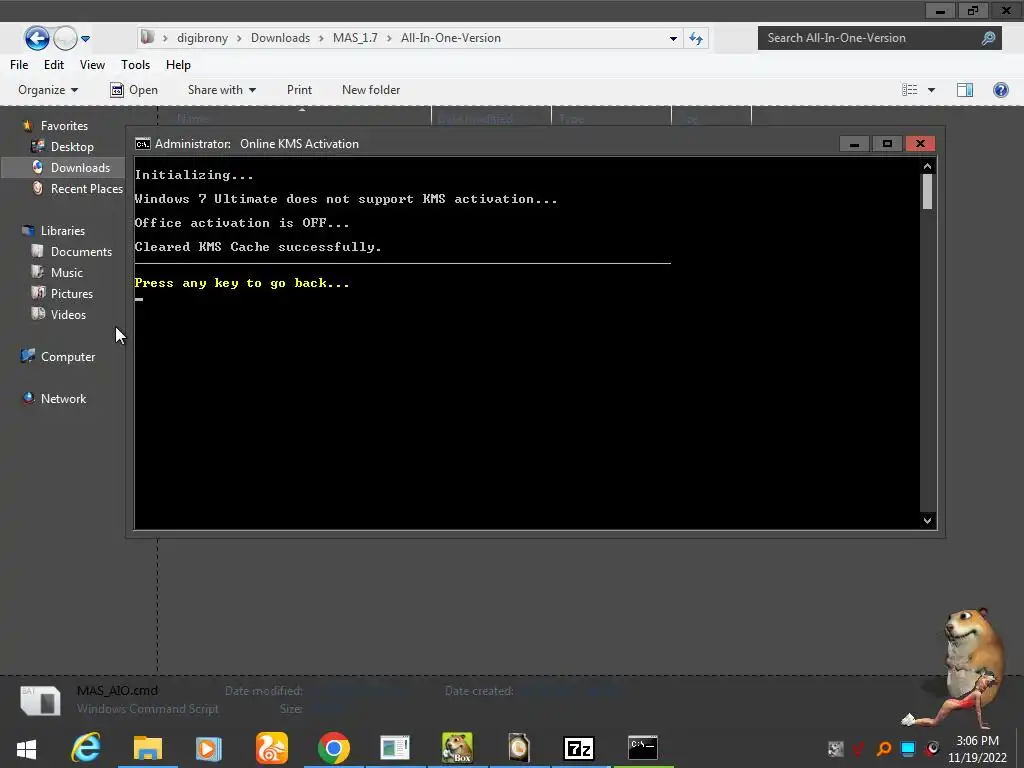Screen dimensions: 1024x768
Task: Open 7-Zip from the taskbar
Action: pyautogui.click(x=579, y=748)
